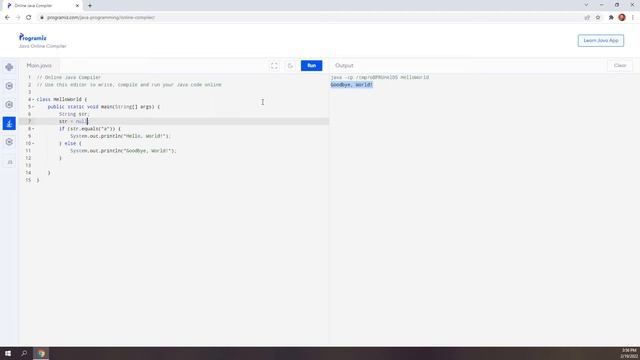This screenshot has width=640, height=360.
Task: Click the highlighted Goodbye, World! output text
Action: coord(351,85)
